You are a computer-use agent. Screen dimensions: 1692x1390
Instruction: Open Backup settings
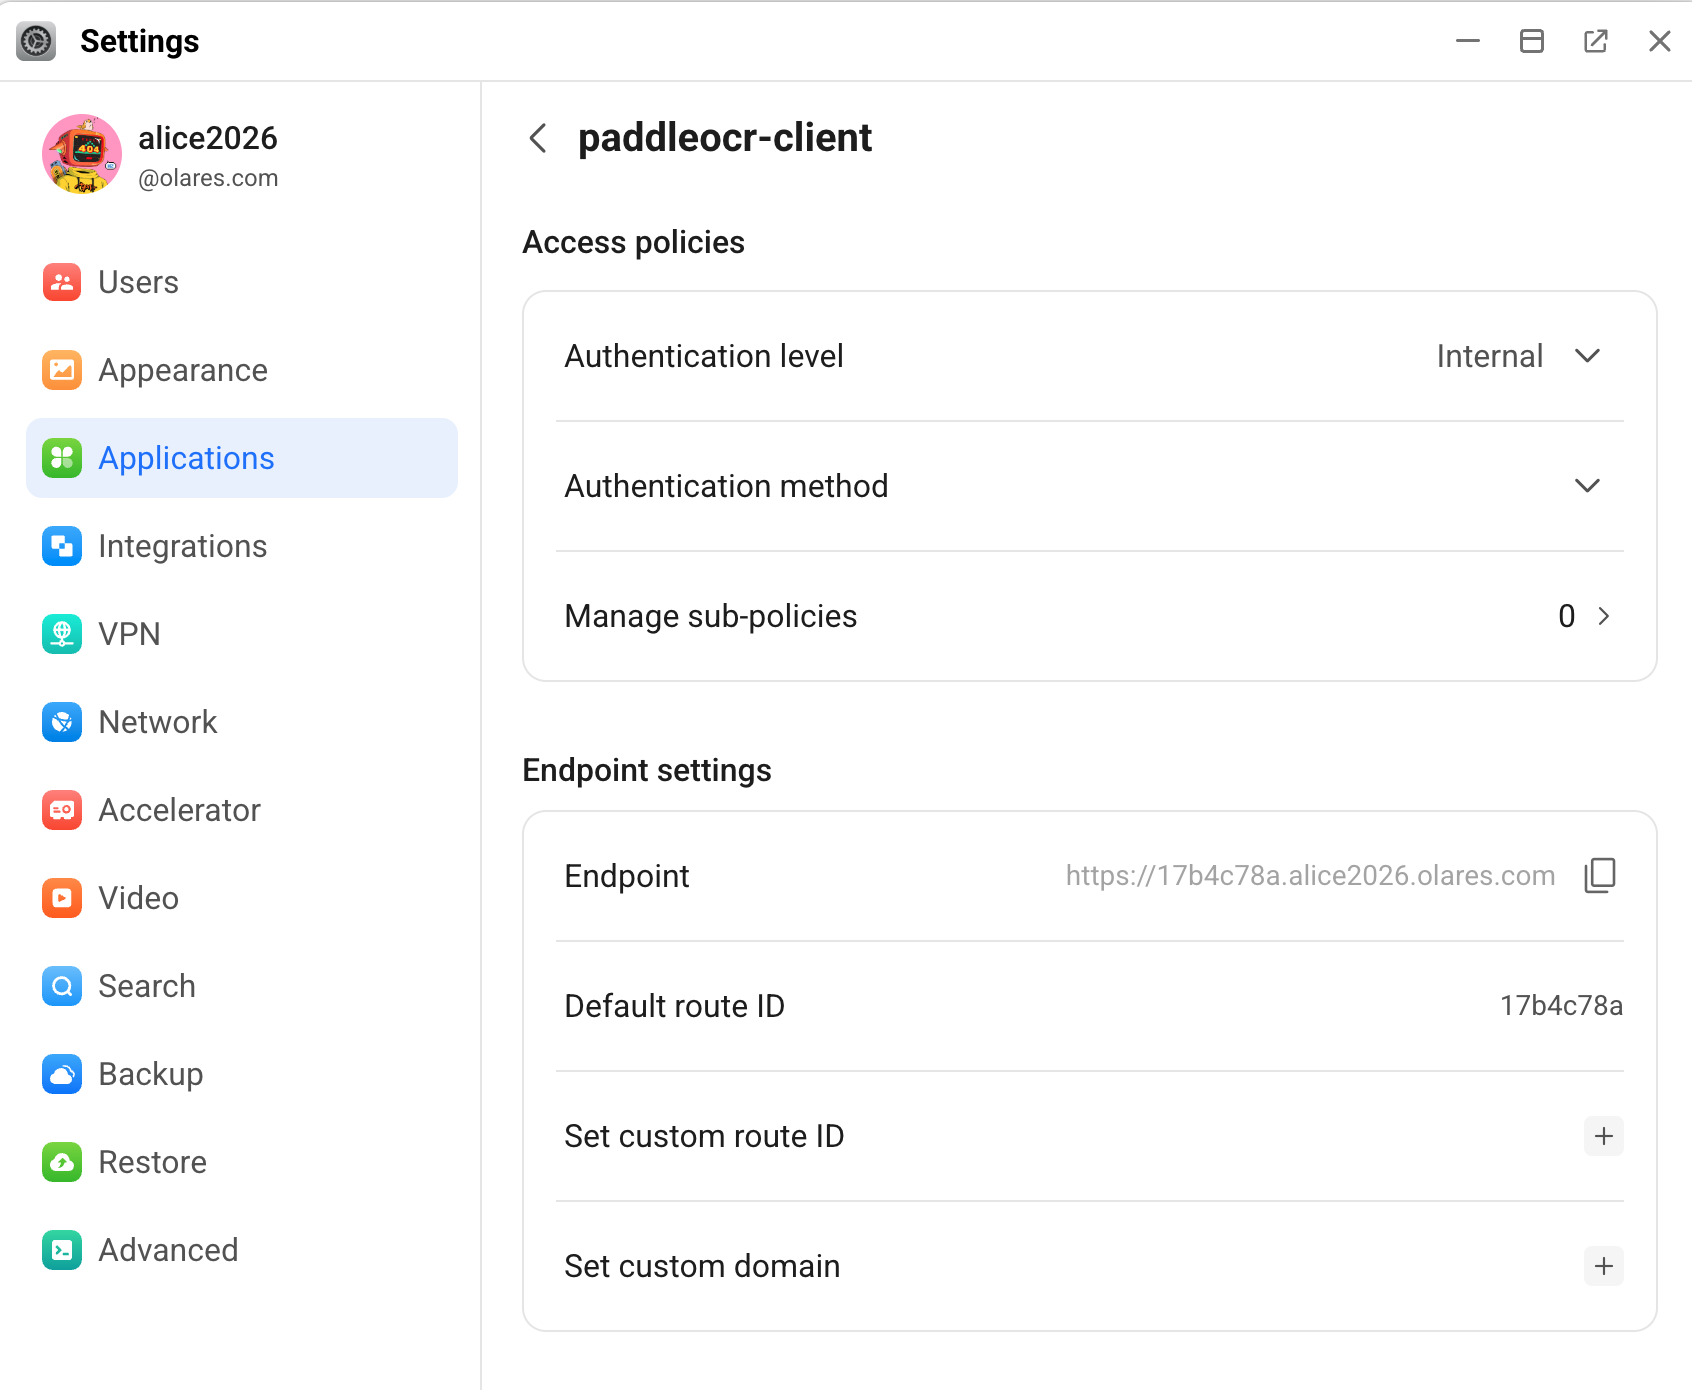coord(242,1074)
